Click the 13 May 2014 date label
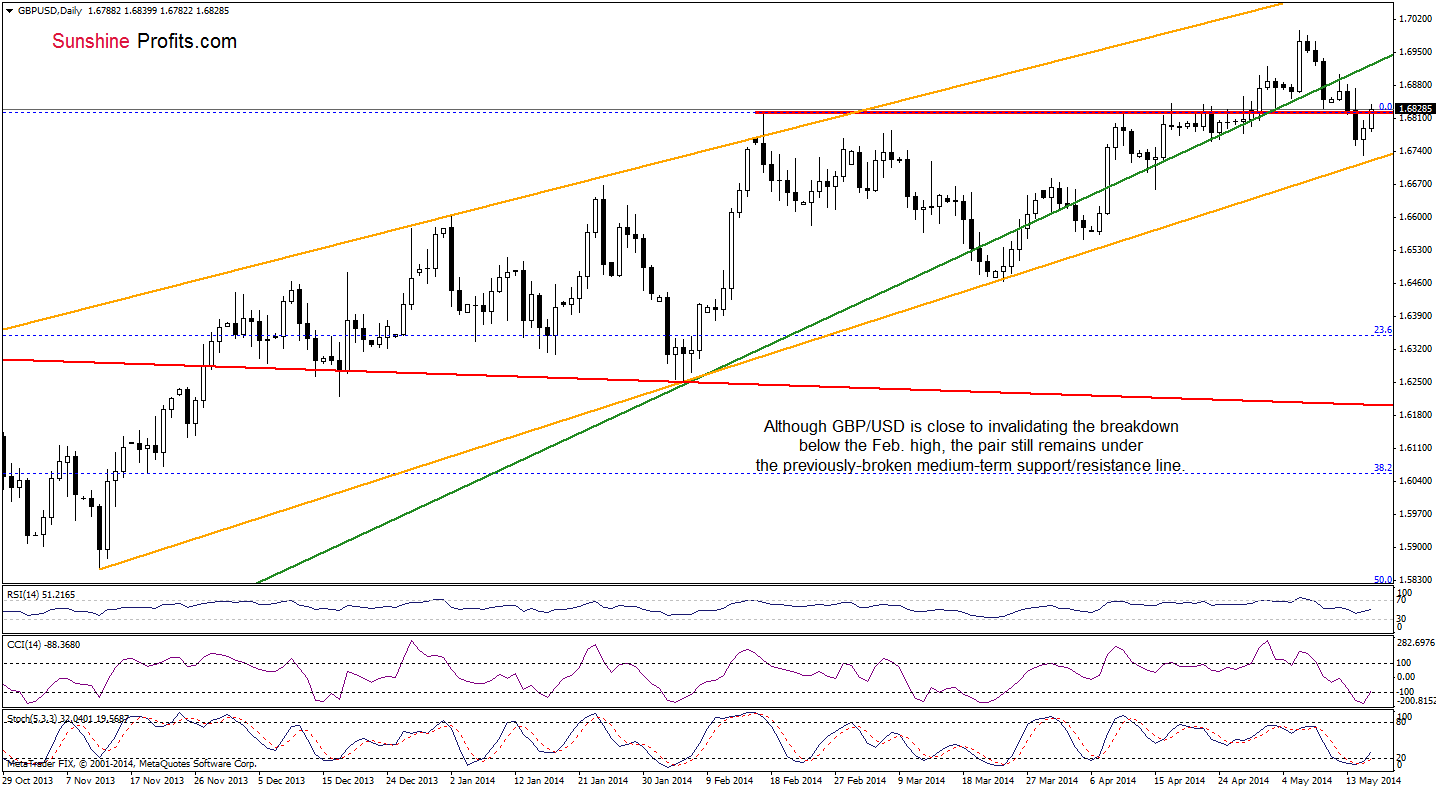 1373,779
